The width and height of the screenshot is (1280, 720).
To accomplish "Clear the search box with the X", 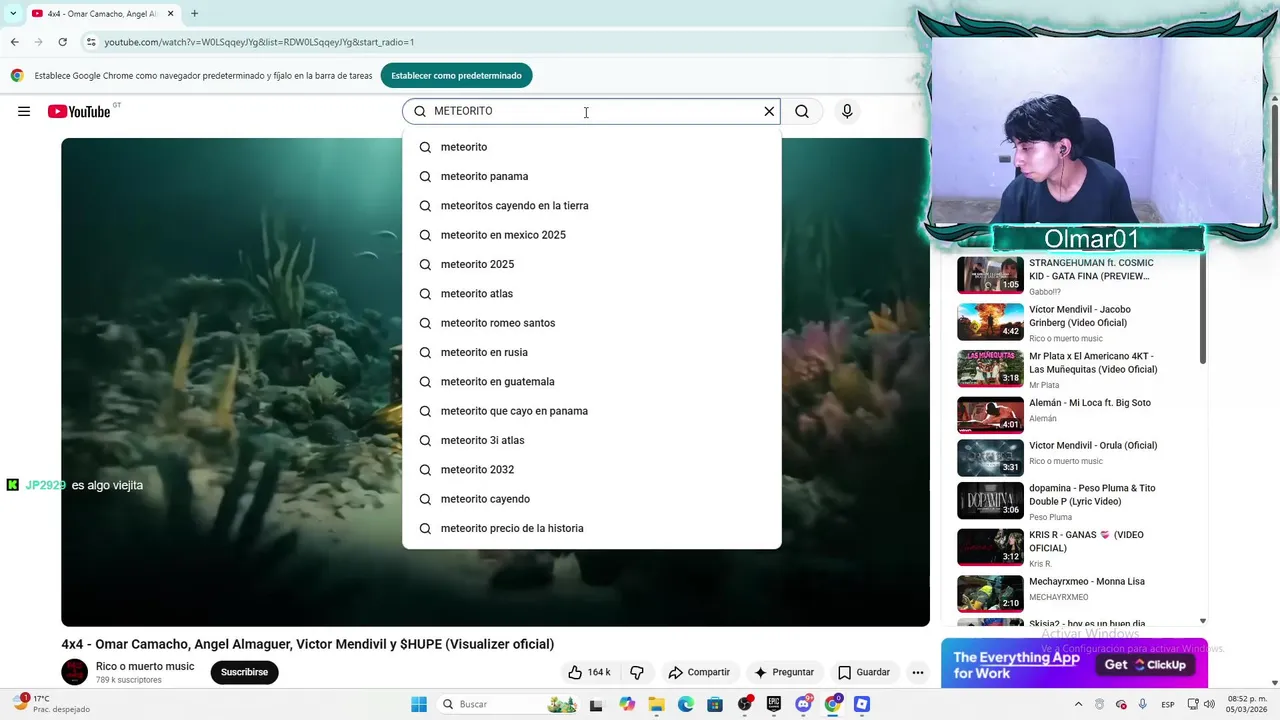I will click(769, 111).
